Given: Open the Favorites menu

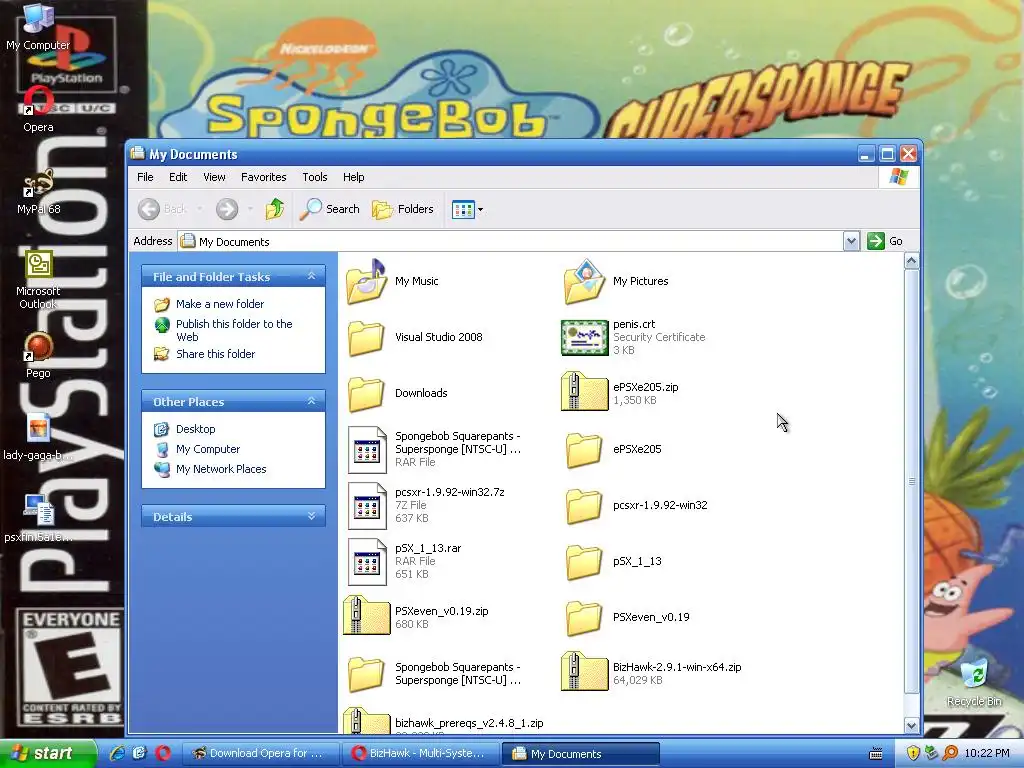Looking at the screenshot, I should (263, 177).
